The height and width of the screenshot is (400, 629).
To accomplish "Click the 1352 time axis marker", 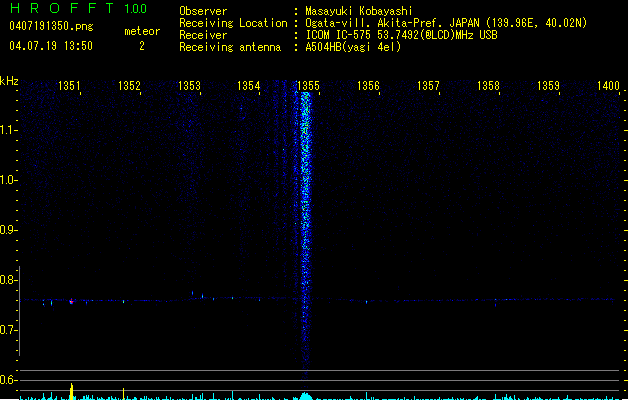I will coord(129,85).
